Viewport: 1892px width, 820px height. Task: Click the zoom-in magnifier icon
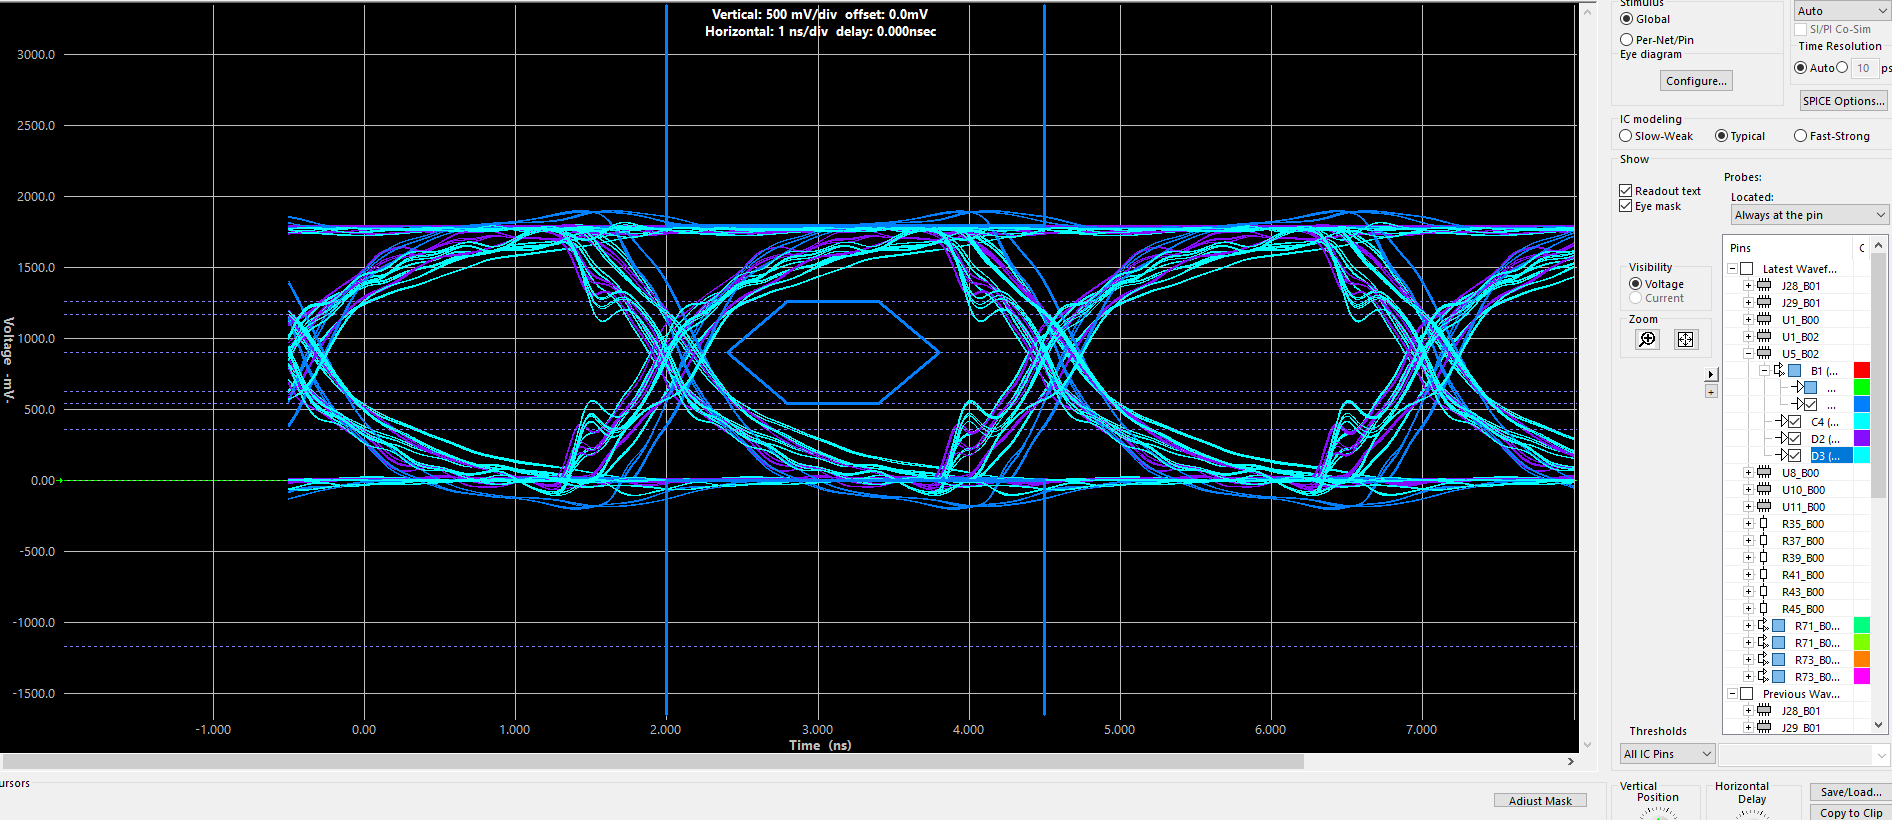[1647, 340]
